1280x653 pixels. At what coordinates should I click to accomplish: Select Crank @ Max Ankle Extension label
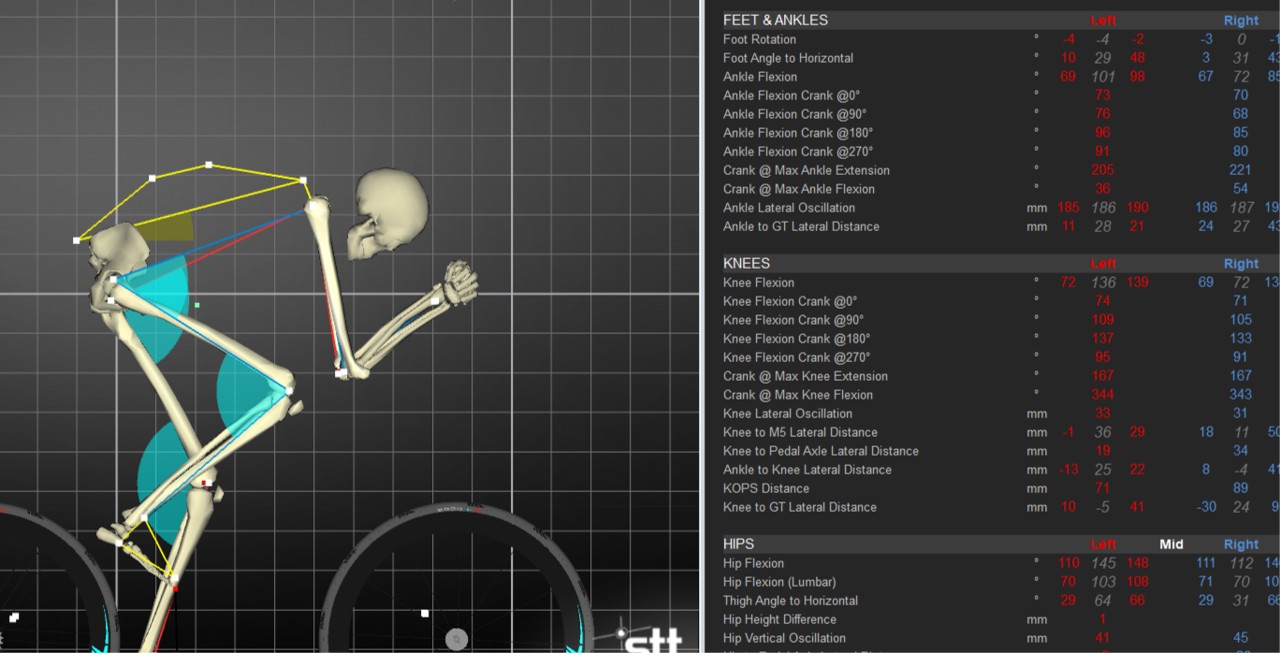[806, 170]
